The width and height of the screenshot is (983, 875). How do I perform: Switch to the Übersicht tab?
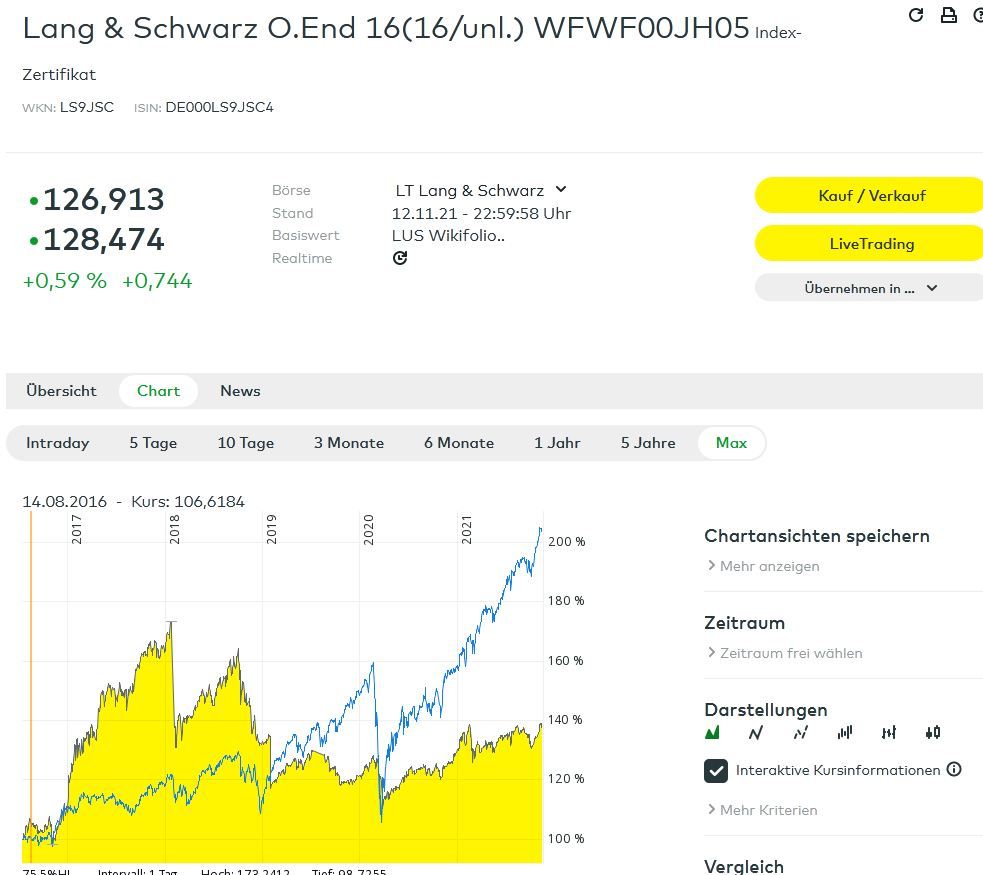pos(62,391)
